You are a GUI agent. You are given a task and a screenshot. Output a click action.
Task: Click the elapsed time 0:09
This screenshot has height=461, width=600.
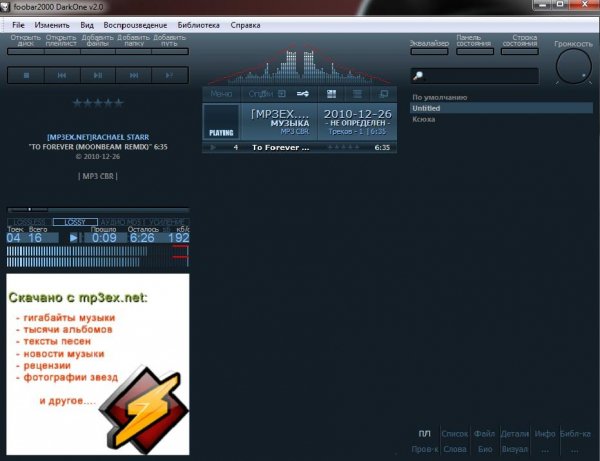point(104,238)
